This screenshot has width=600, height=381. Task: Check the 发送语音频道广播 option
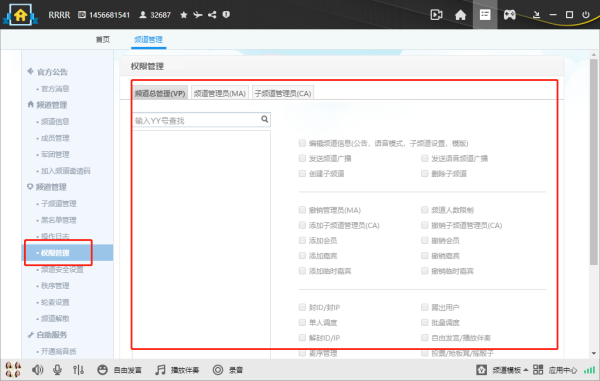[424, 158]
